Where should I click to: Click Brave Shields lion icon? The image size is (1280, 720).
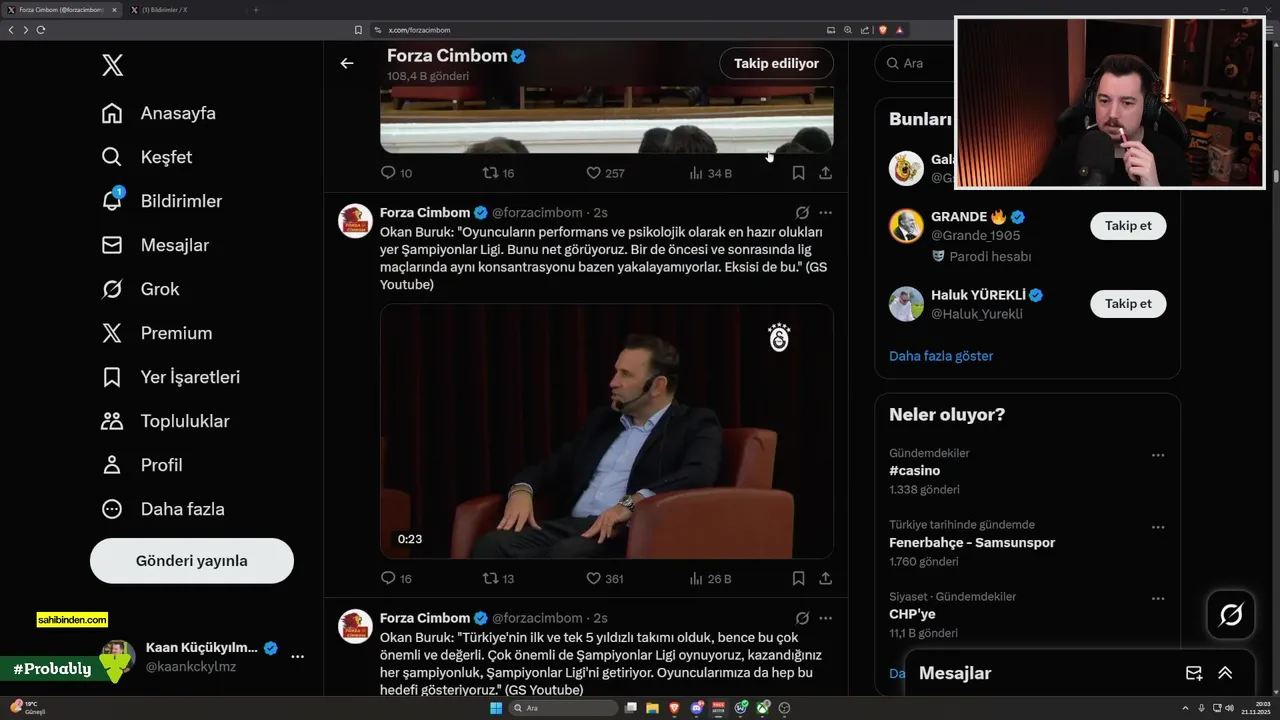click(883, 30)
